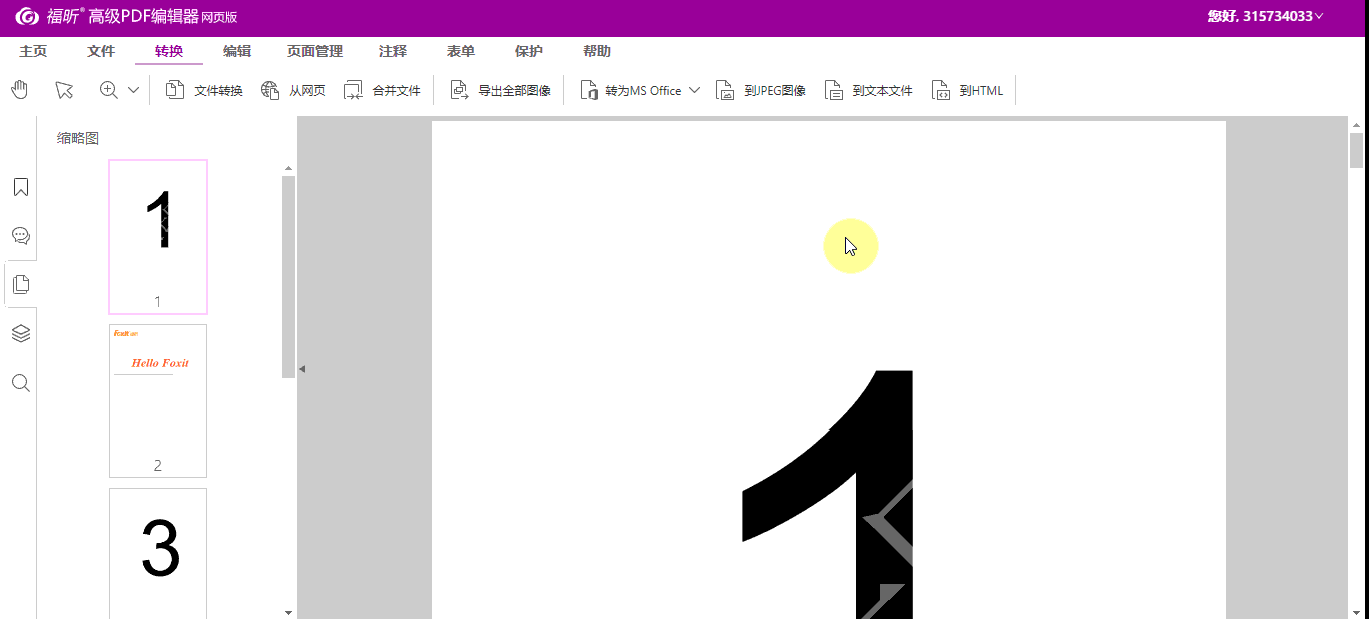Collapse the thumbnail panel with arrow handle
Image resolution: width=1369 pixels, height=619 pixels.
[x=301, y=369]
